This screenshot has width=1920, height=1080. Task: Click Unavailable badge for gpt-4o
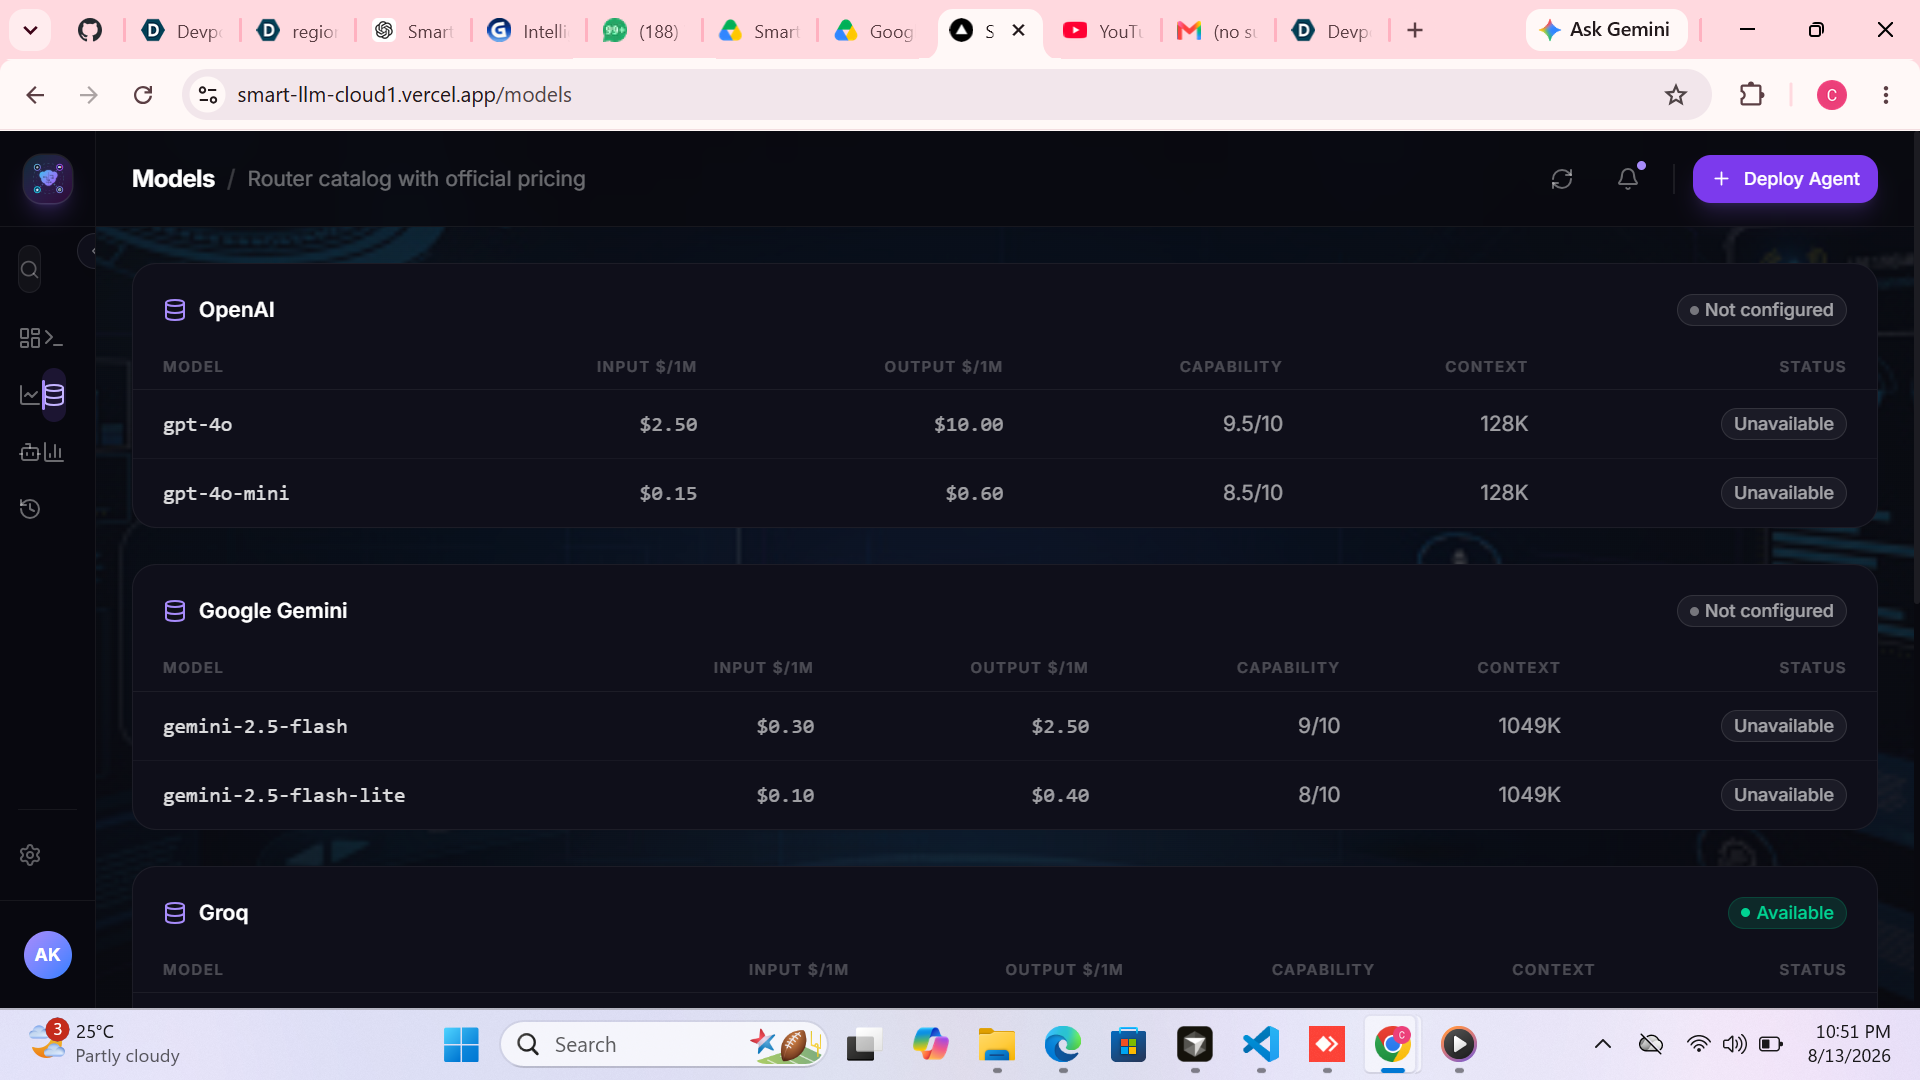pos(1784,424)
